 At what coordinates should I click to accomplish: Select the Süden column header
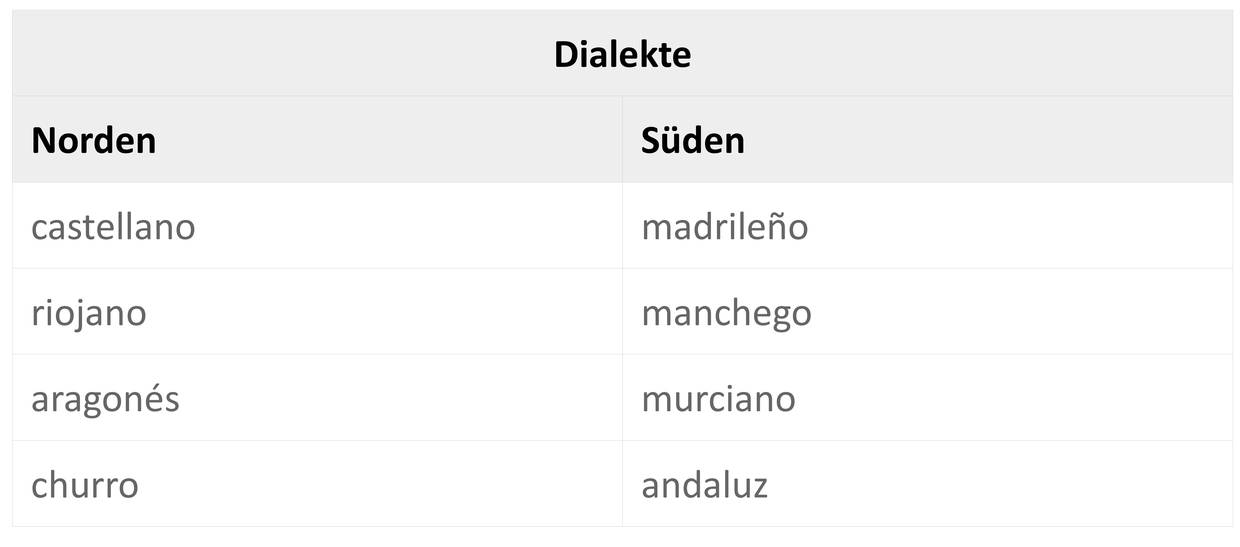coord(693,140)
